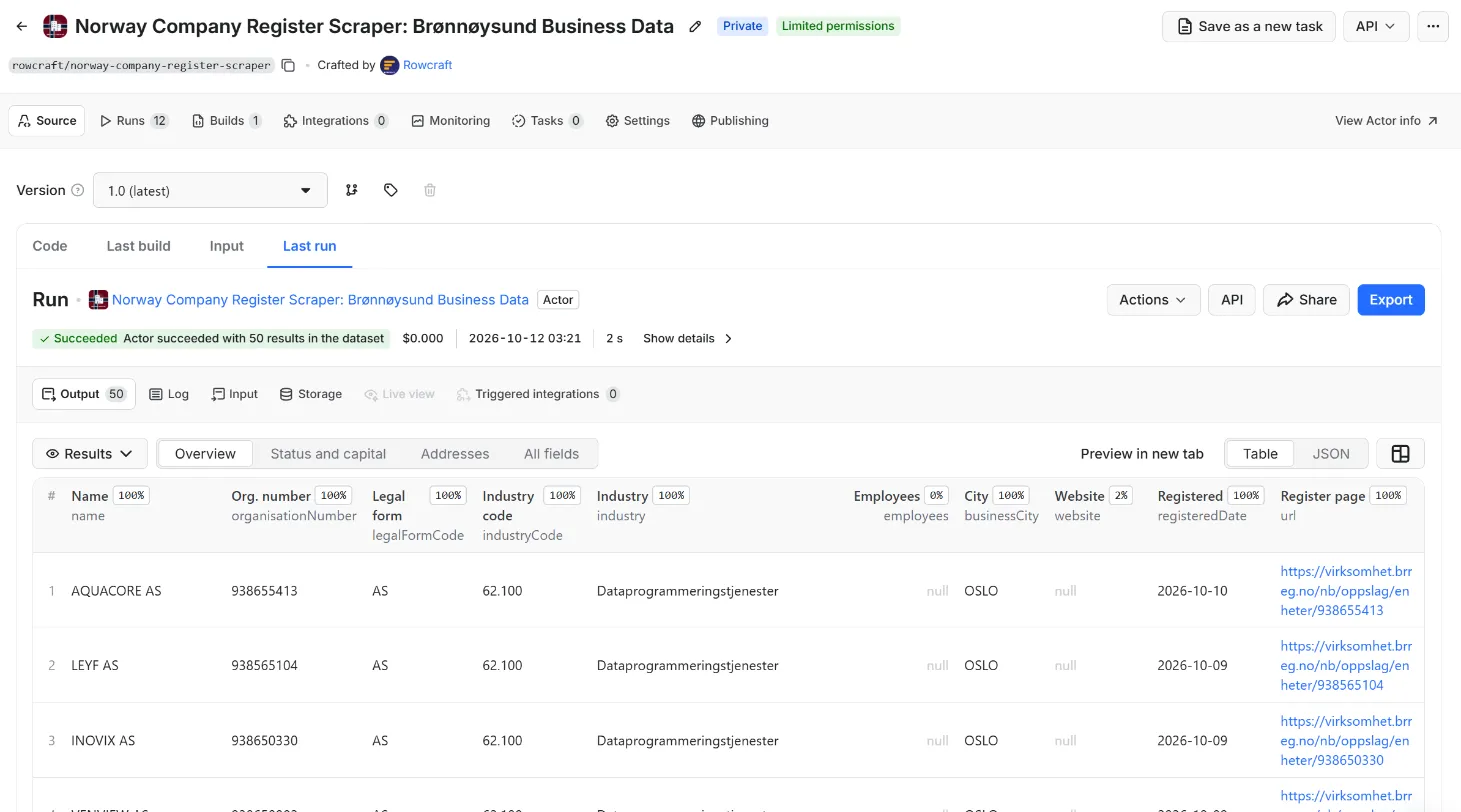Click the Rowcraft author link

point(427,65)
